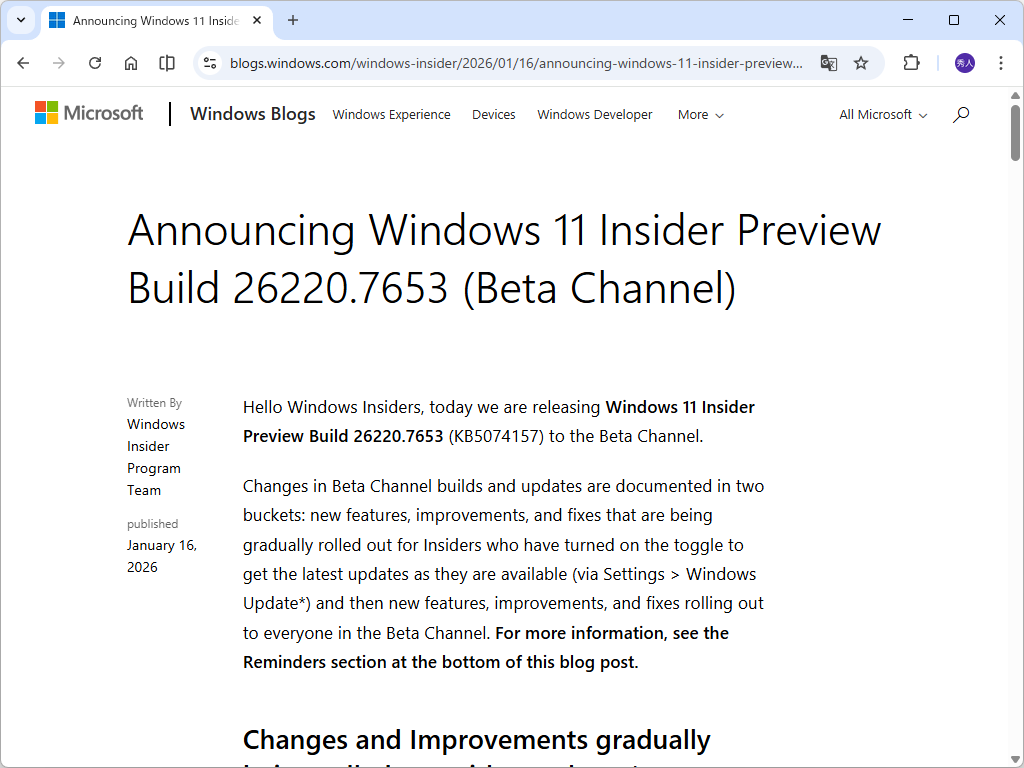Click the 'Written By' label
Screen dimensions: 1024x768
click(x=154, y=403)
